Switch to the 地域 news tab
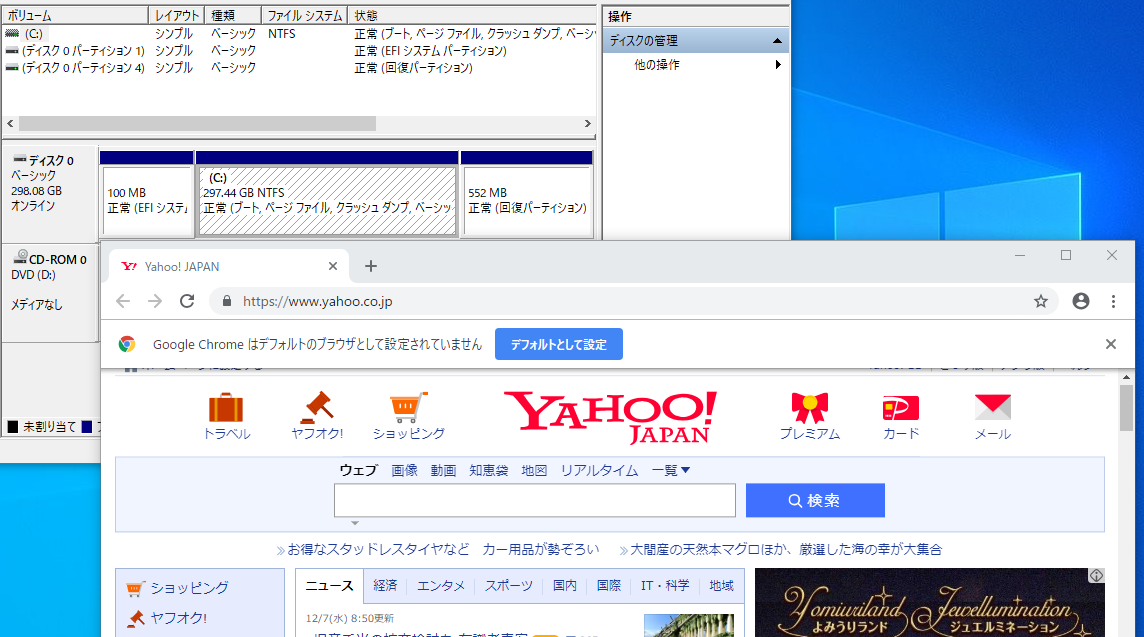The height and width of the screenshot is (637, 1144). (x=721, y=585)
